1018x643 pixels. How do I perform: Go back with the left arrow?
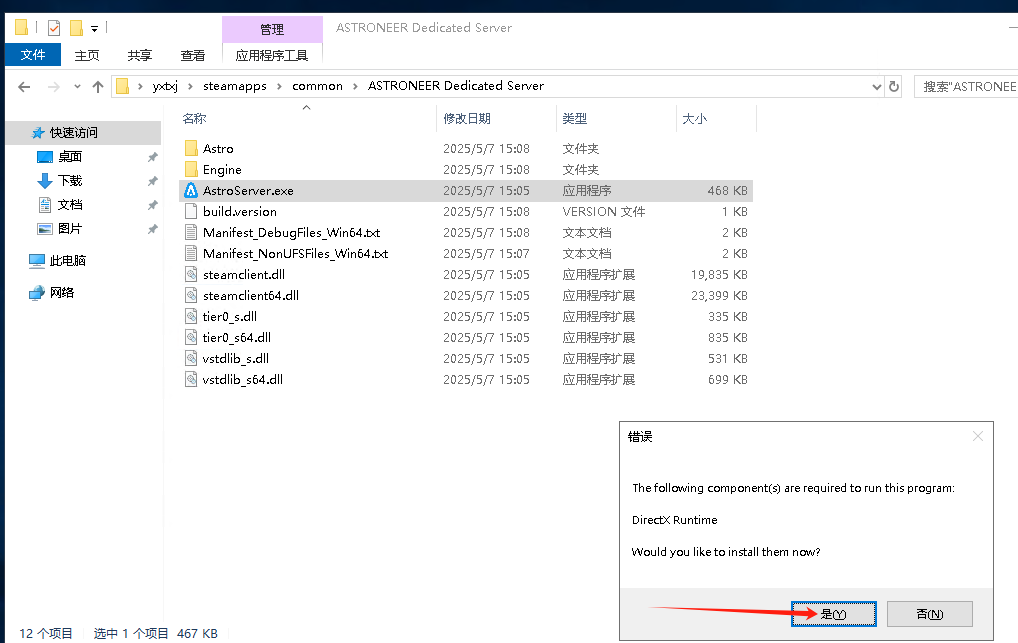tap(24, 86)
